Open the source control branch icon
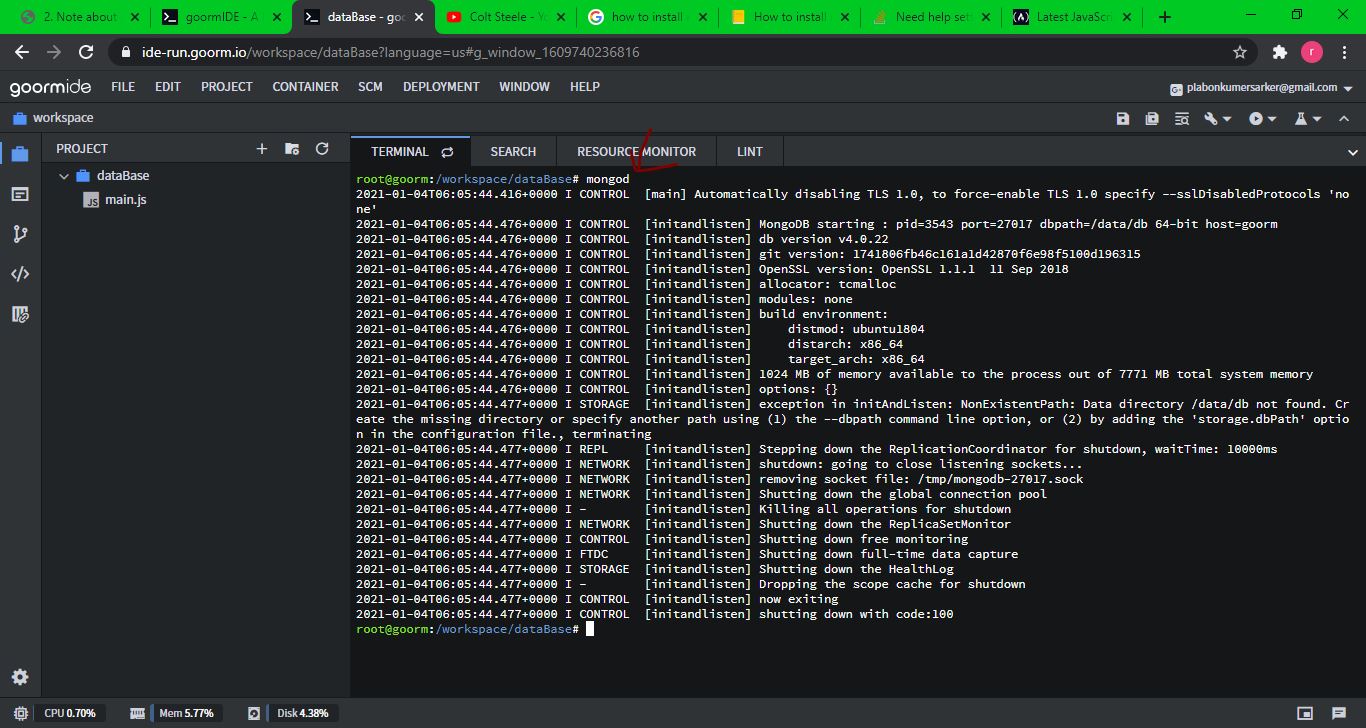This screenshot has height=728, width=1366. (x=20, y=234)
